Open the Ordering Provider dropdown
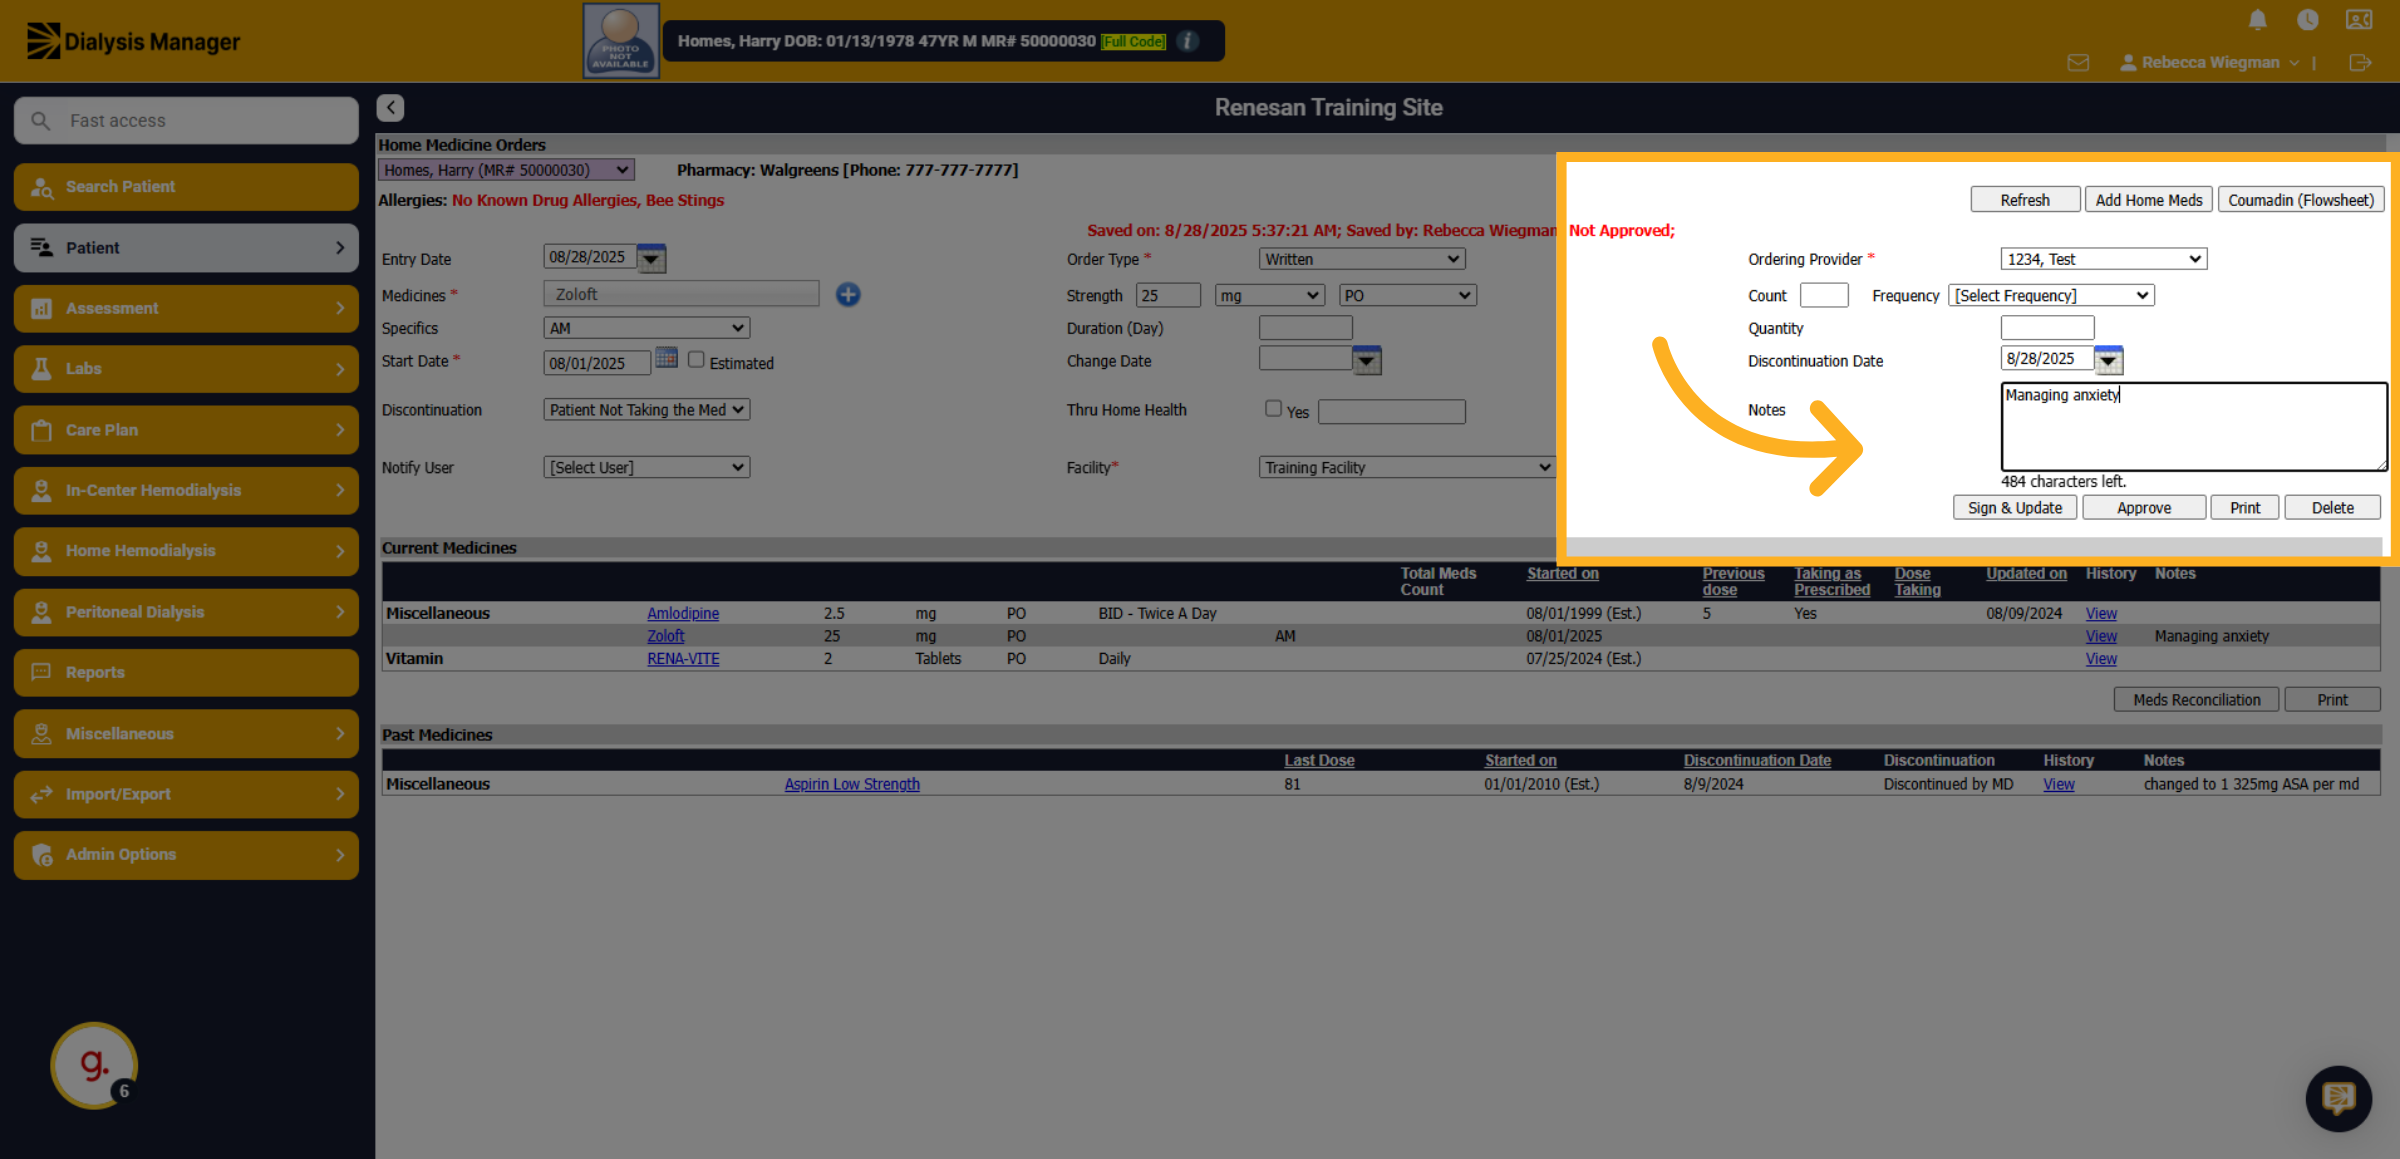Image resolution: width=2400 pixels, height=1159 pixels. (2103, 259)
